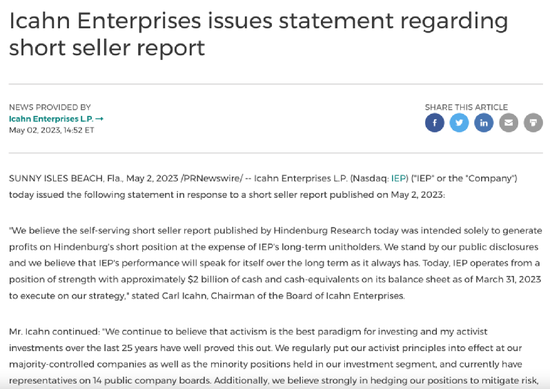
Task: Open the IEP Nasdaq ticker link
Action: click(x=398, y=179)
